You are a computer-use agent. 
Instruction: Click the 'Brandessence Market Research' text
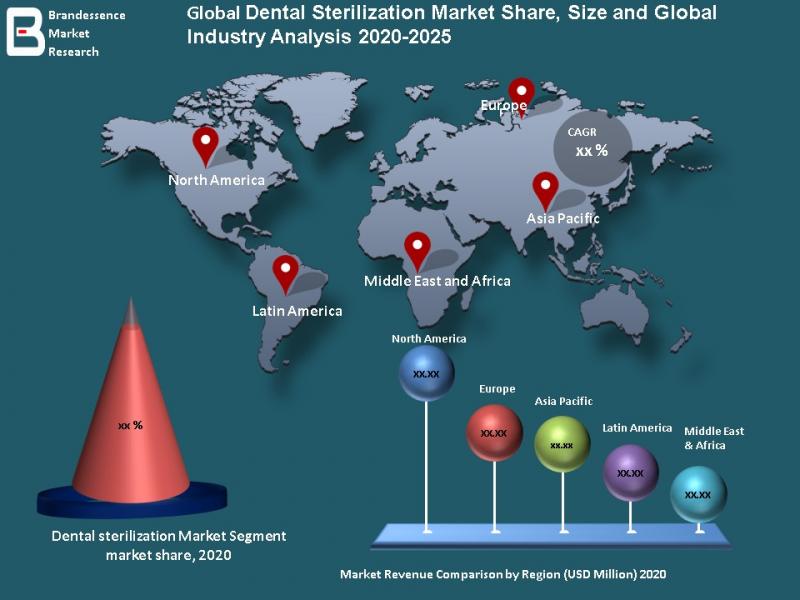86,34
